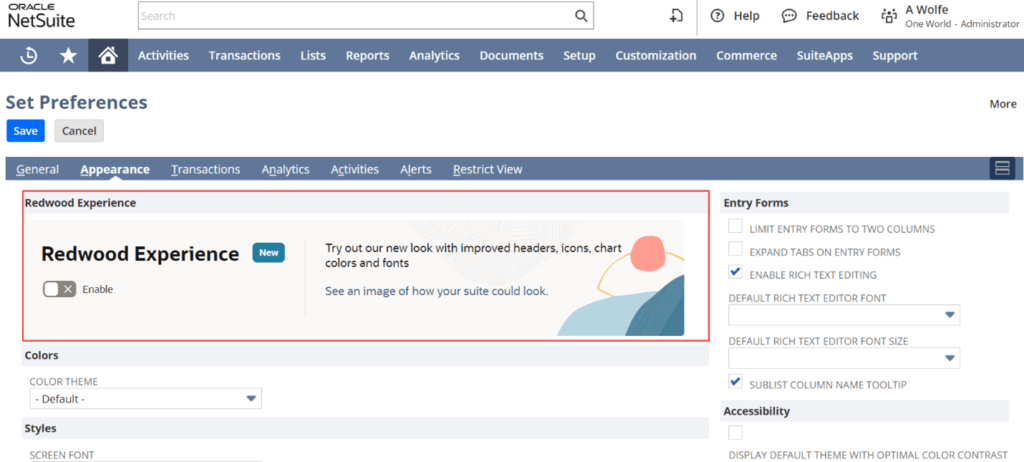This screenshot has height=462, width=1024.
Task: Click the Create New page-plus icon
Action: 677,16
